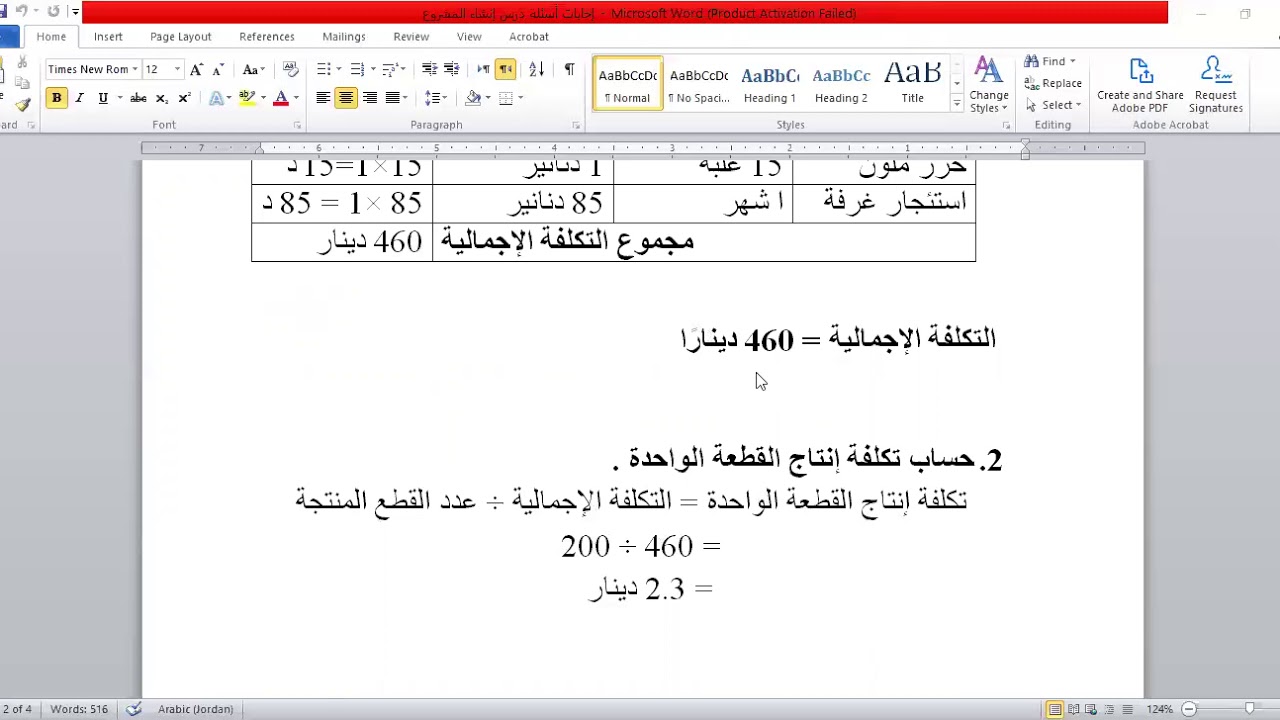
Task: Open Line and Paragraph Spacing menu
Action: [435, 98]
